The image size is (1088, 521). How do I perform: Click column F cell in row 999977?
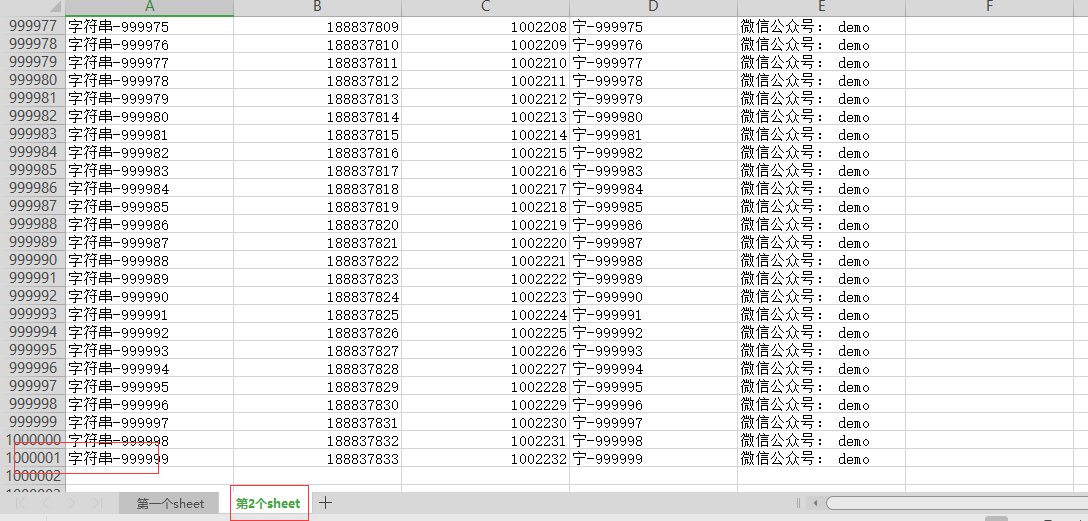[x=989, y=27]
